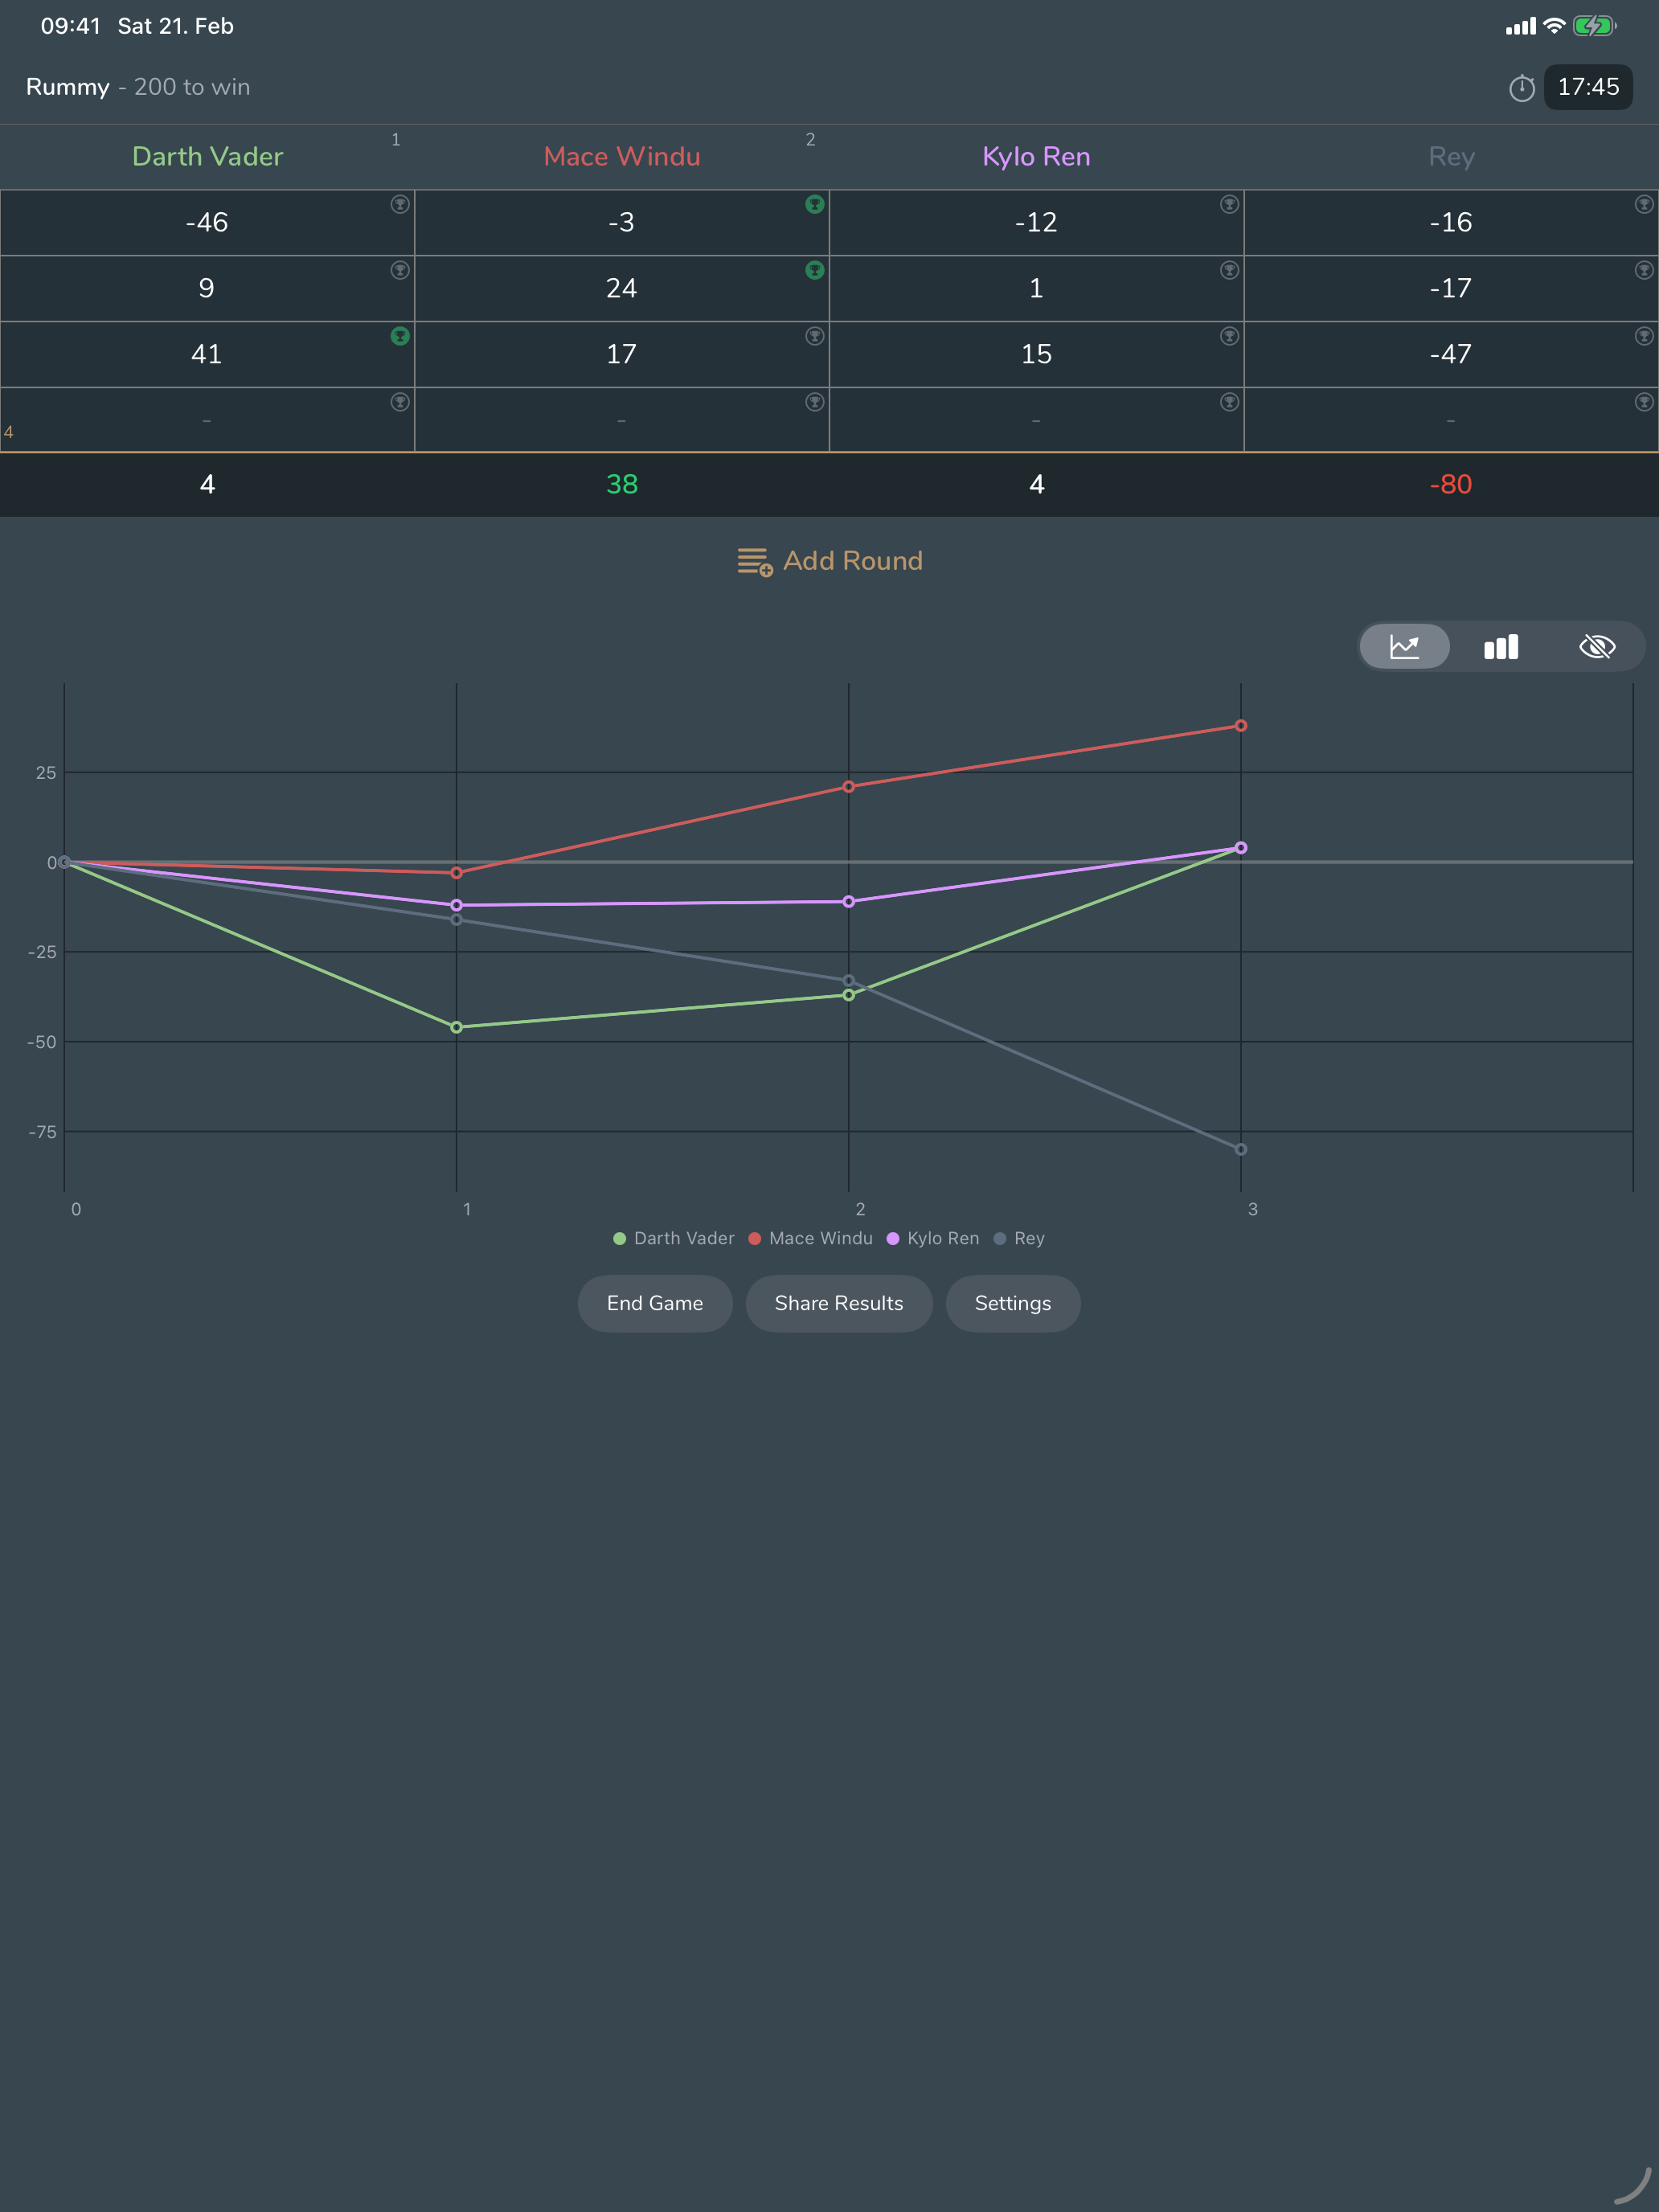Toggle Darth Vader series in chart legend

coord(673,1238)
